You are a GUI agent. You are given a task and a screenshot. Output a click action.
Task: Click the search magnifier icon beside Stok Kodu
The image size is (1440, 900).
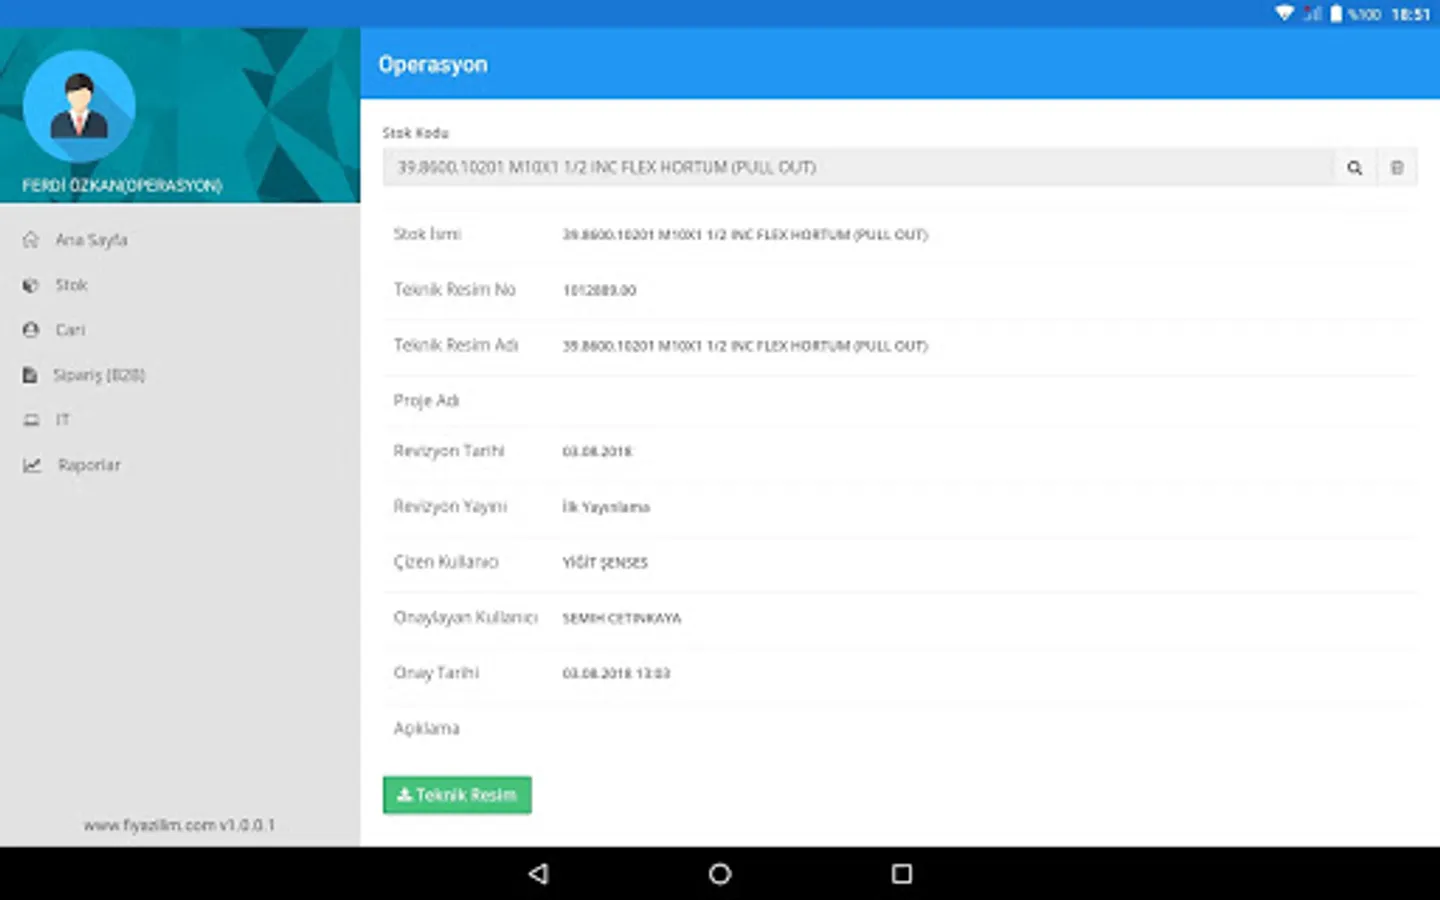pos(1354,168)
